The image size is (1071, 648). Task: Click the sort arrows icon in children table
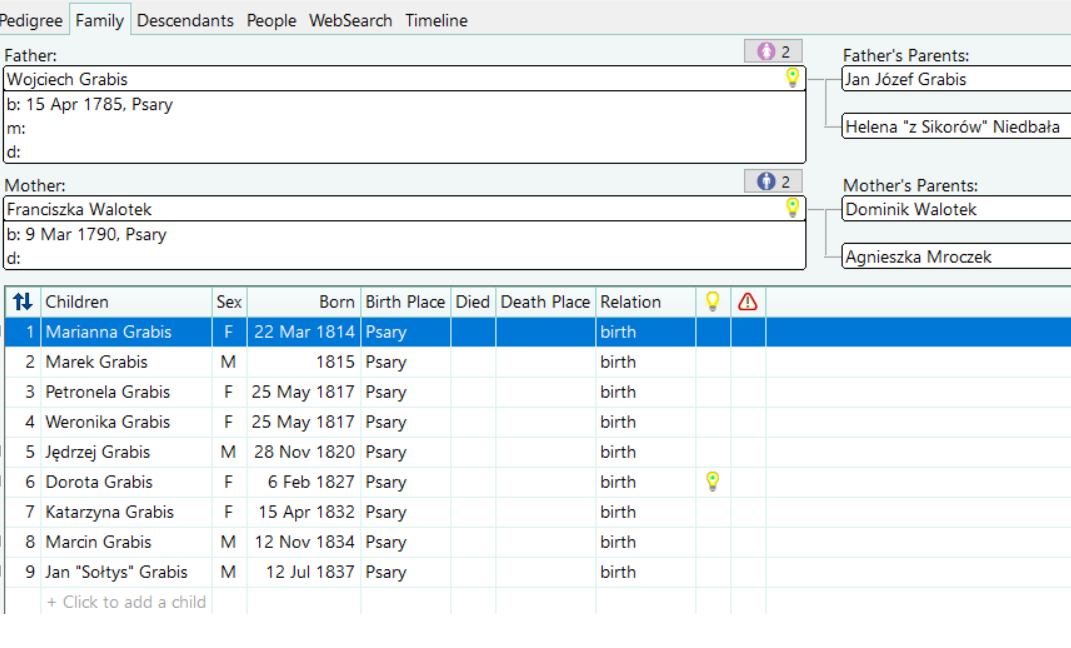pos(23,302)
